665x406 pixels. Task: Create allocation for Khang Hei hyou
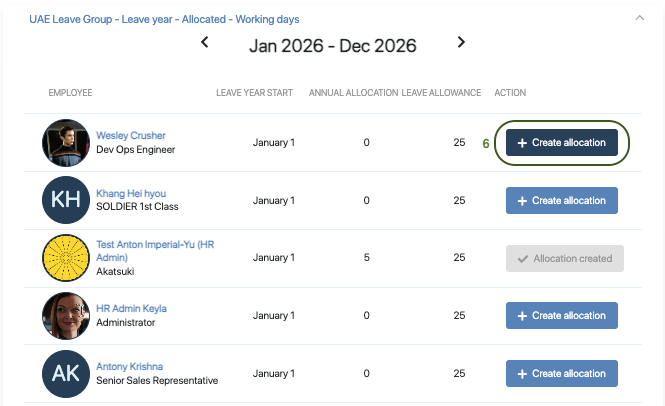(x=561, y=200)
